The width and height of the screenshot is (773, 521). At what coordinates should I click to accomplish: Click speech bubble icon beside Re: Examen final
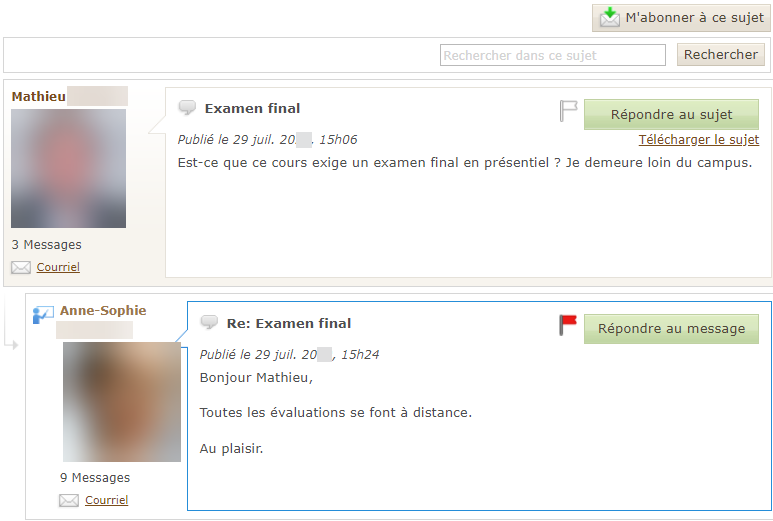pyautogui.click(x=209, y=322)
